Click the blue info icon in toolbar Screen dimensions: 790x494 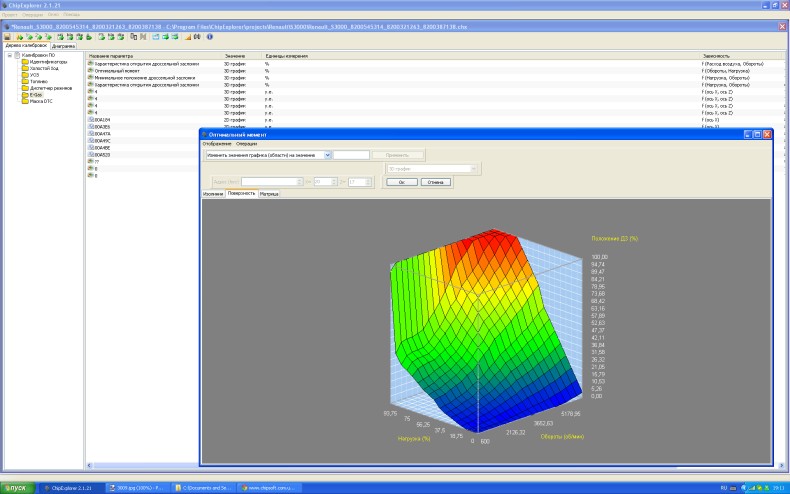coord(210,37)
